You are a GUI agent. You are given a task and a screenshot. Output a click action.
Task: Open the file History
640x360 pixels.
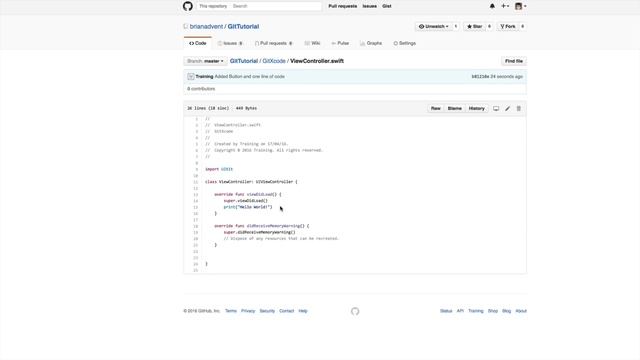point(476,109)
